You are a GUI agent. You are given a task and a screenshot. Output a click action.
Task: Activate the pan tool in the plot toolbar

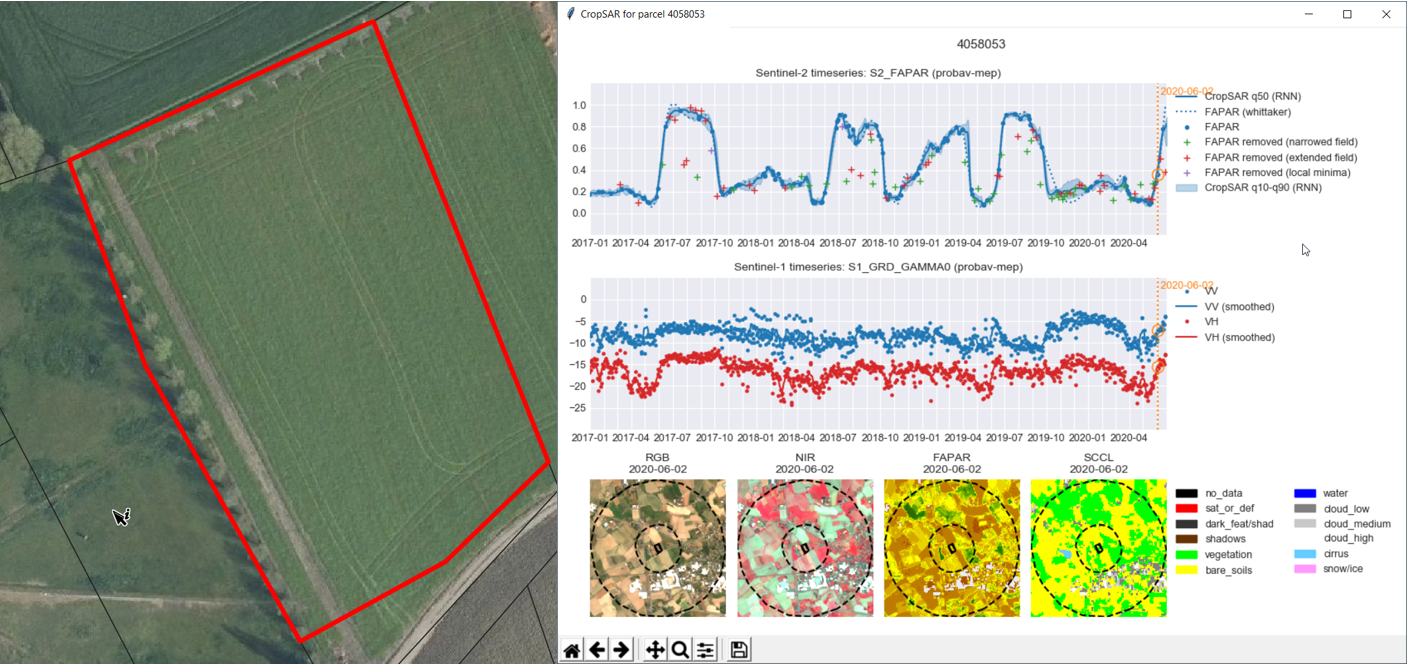[654, 649]
